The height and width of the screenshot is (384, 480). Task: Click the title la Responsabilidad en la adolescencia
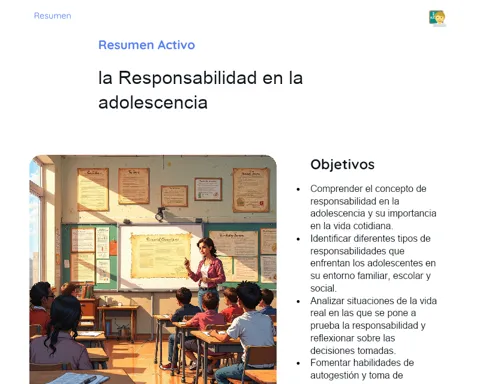(x=200, y=90)
